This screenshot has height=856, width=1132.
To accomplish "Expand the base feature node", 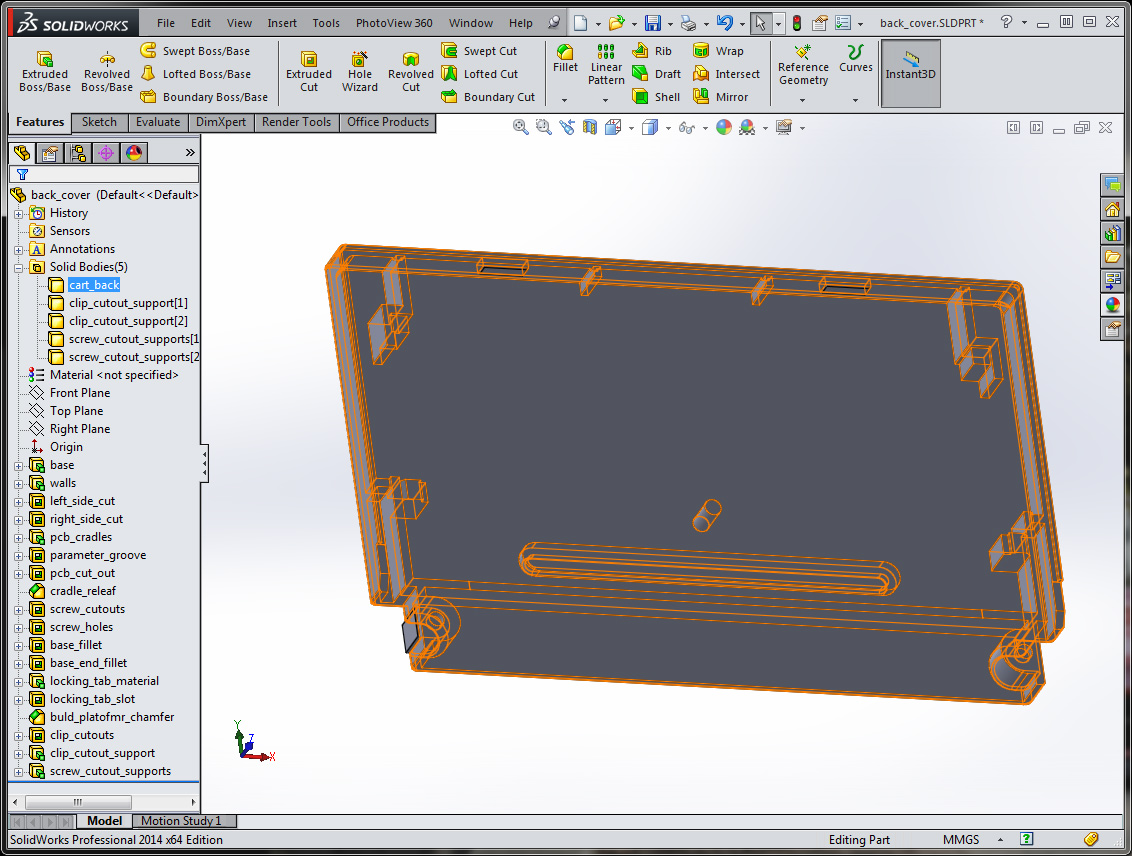I will (19, 466).
